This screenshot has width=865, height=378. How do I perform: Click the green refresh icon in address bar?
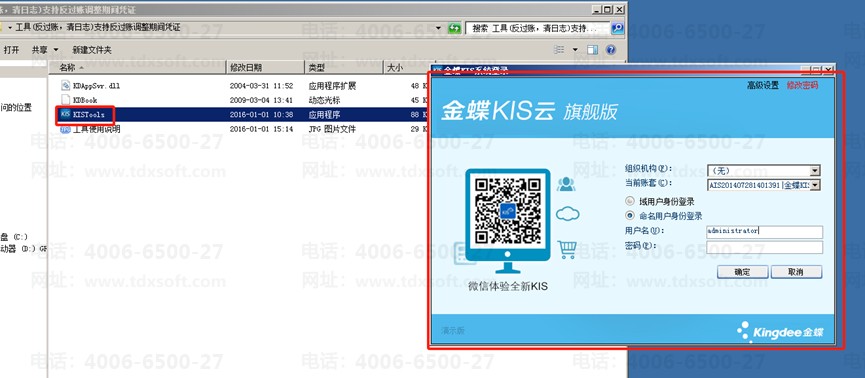pyautogui.click(x=454, y=28)
